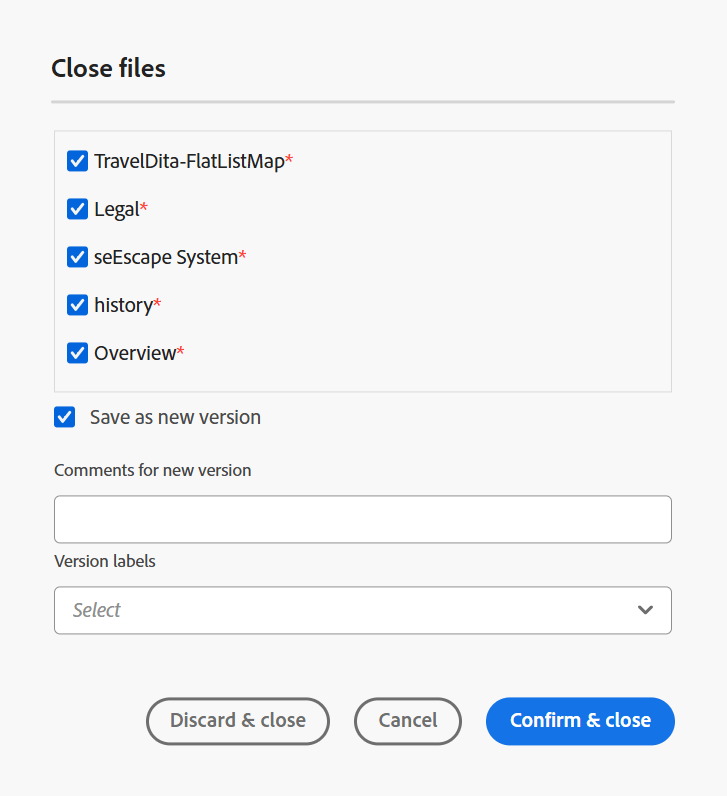Viewport: 727px width, 796px height.
Task: Open the Version labels Select dropdown
Action: click(x=350, y=610)
